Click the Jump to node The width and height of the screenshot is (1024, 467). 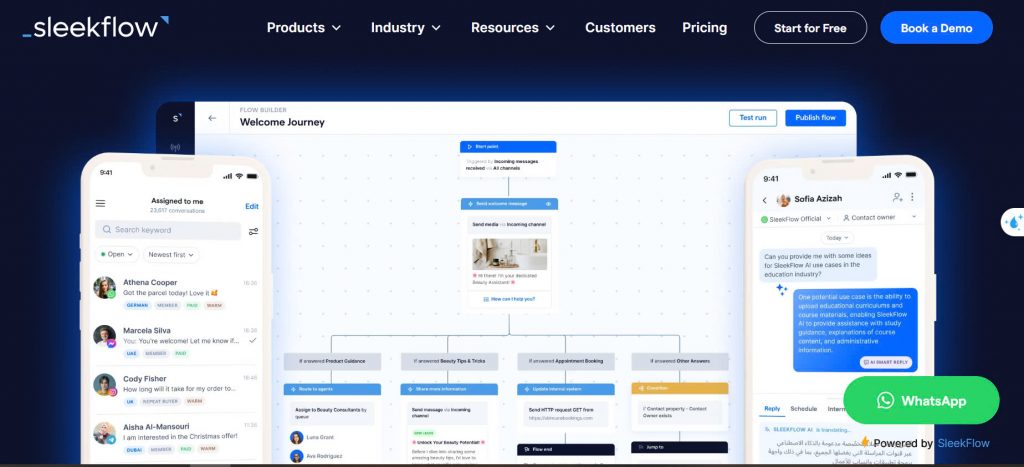pos(680,447)
